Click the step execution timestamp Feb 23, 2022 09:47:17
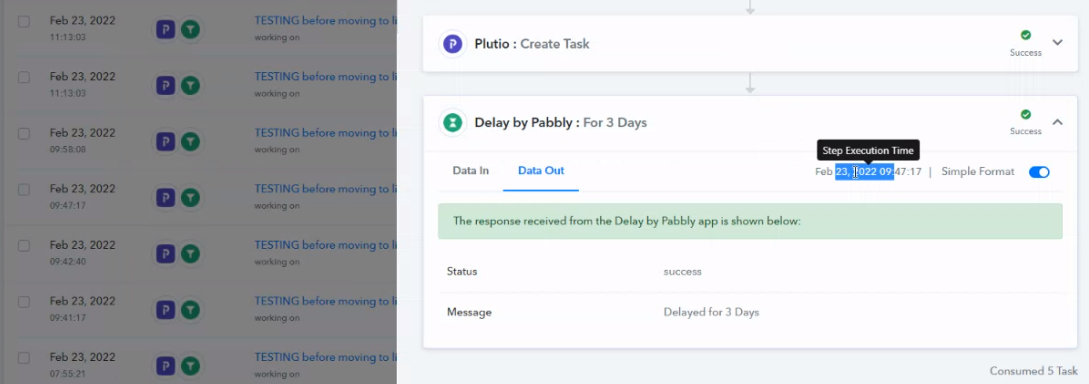The image size is (1089, 384). (x=868, y=172)
